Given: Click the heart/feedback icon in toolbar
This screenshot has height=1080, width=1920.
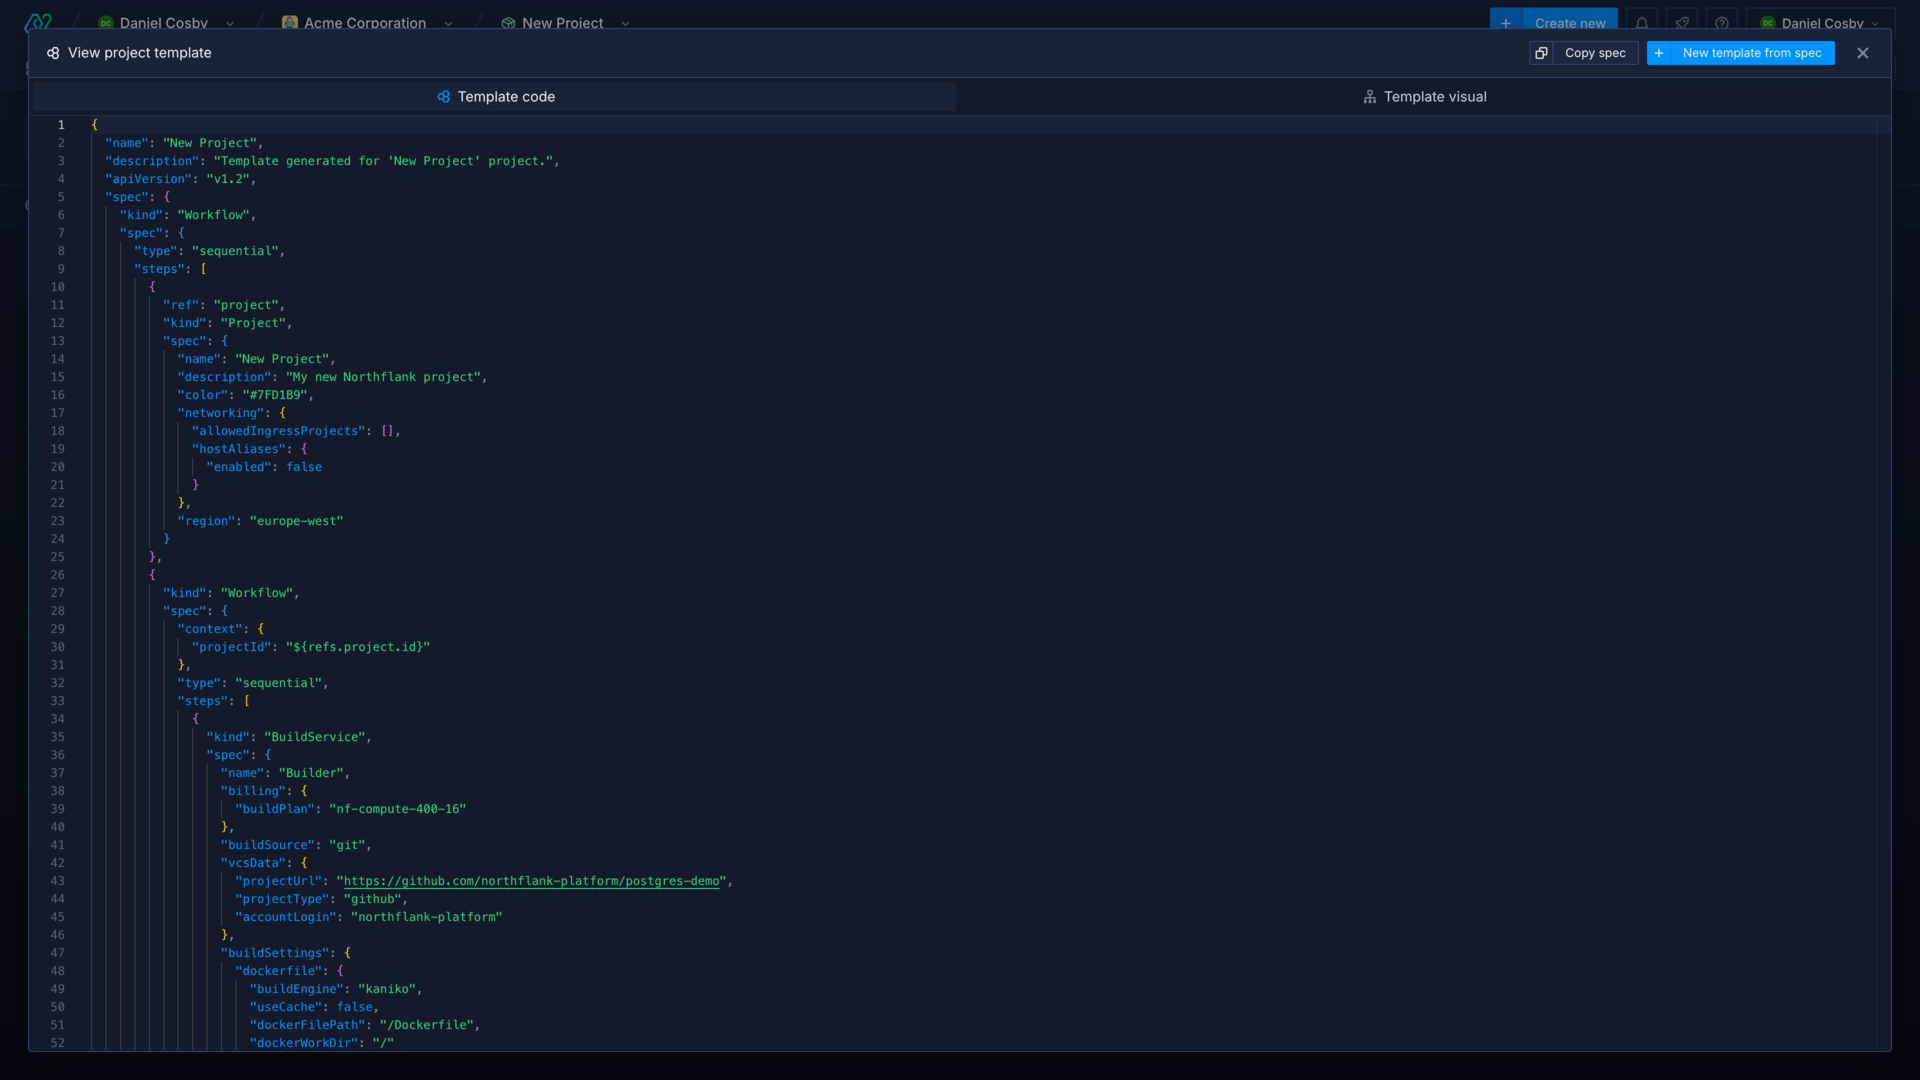Looking at the screenshot, I should [1683, 22].
